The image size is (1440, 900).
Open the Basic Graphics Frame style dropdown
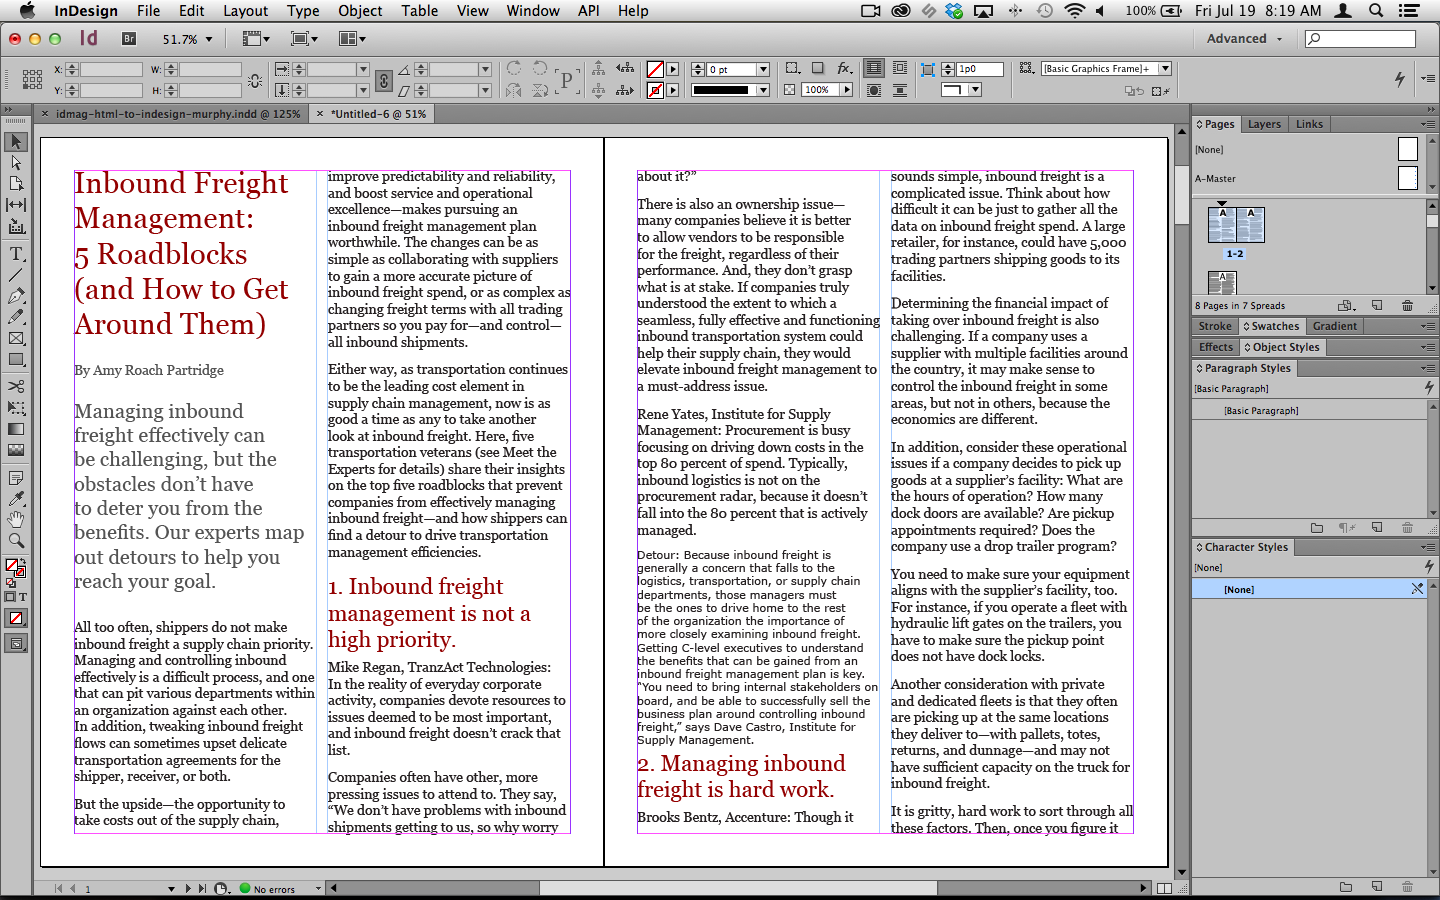tap(1165, 69)
